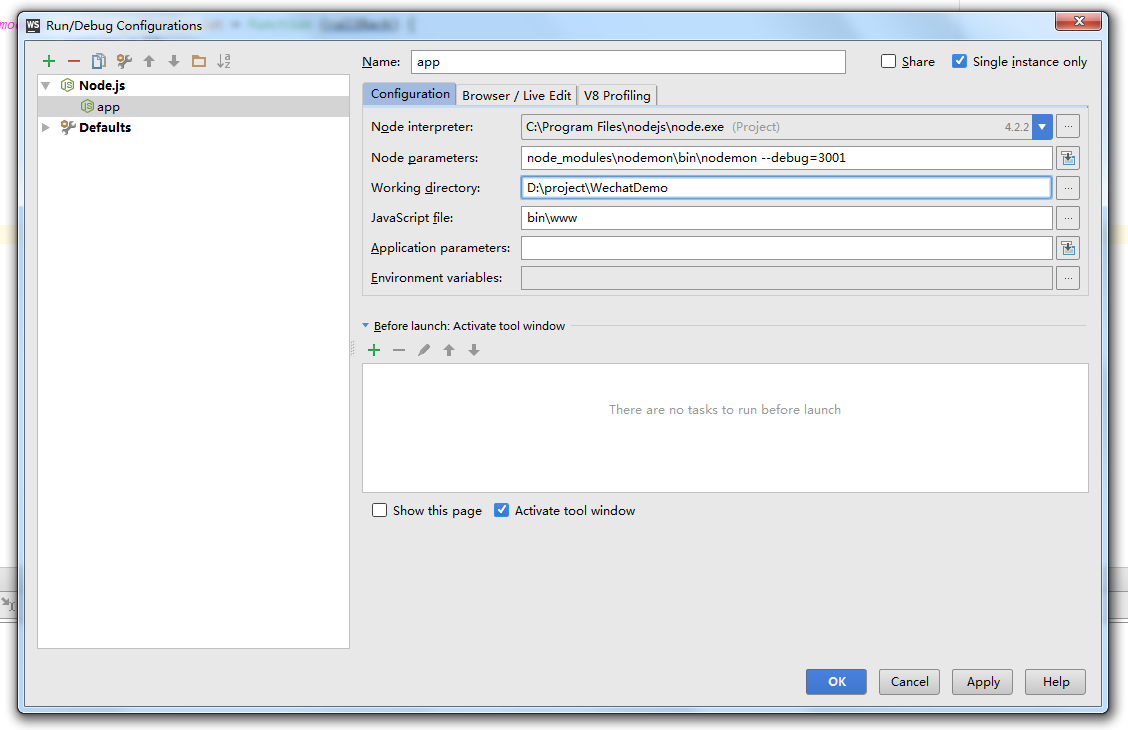Add new configuration with green plus icon

(x=49, y=62)
